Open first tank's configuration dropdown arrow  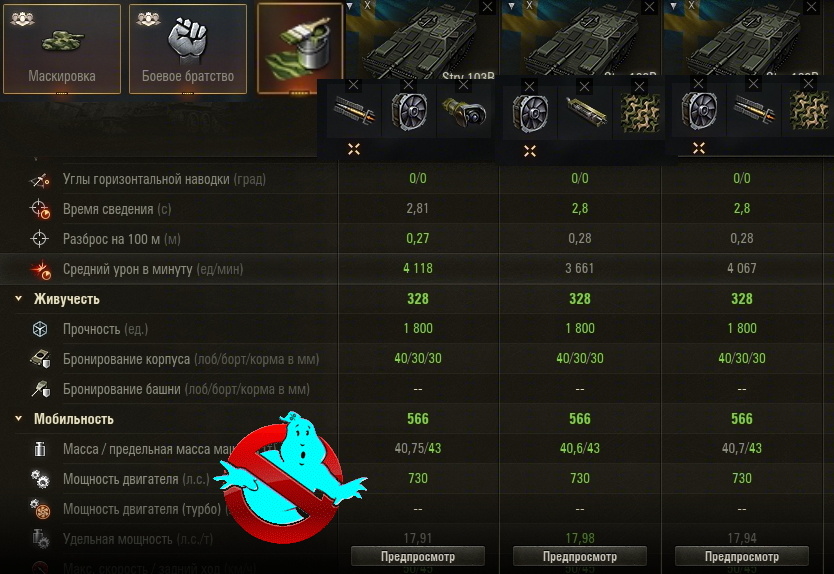click(x=350, y=6)
